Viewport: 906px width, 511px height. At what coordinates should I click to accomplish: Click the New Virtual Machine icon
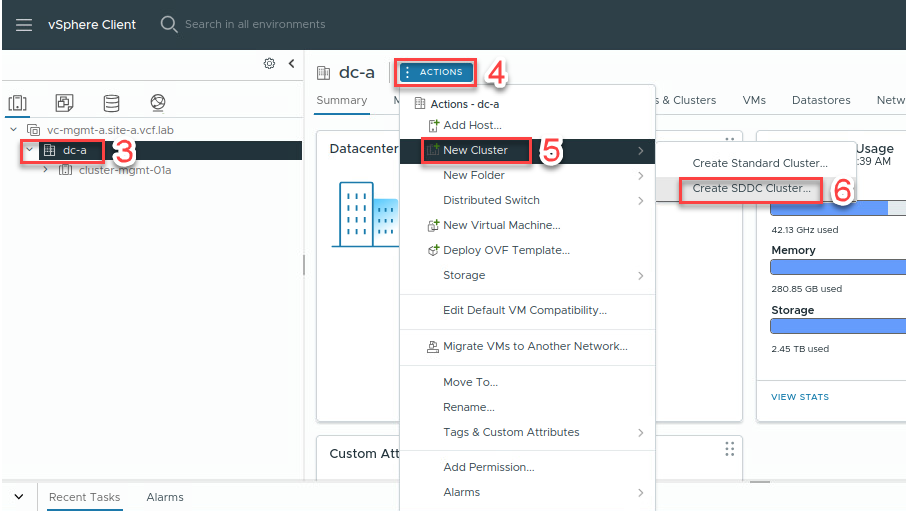click(x=433, y=225)
